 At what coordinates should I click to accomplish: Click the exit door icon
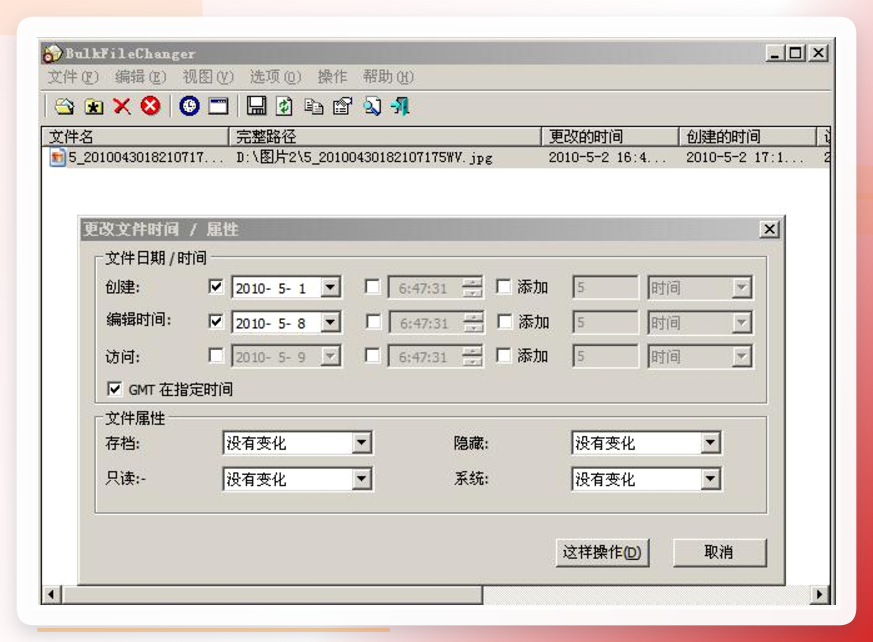pos(400,106)
